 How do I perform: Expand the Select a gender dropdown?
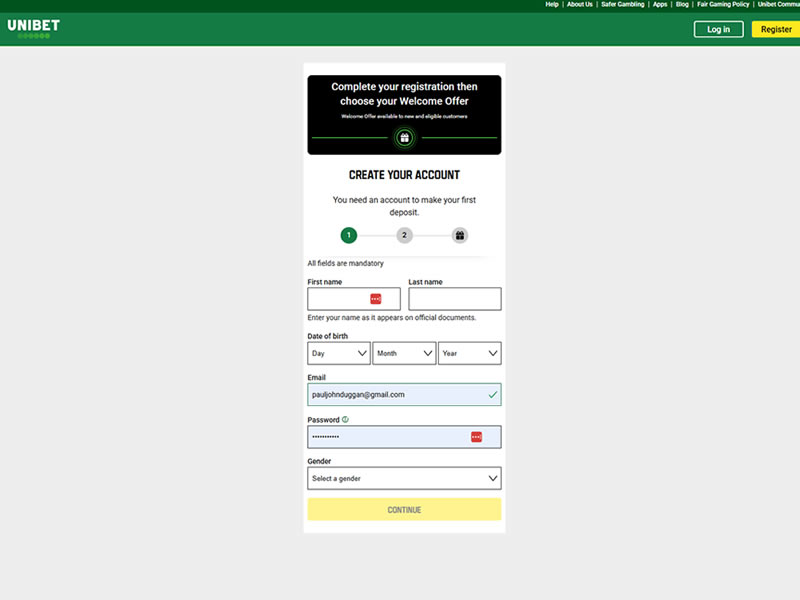404,478
